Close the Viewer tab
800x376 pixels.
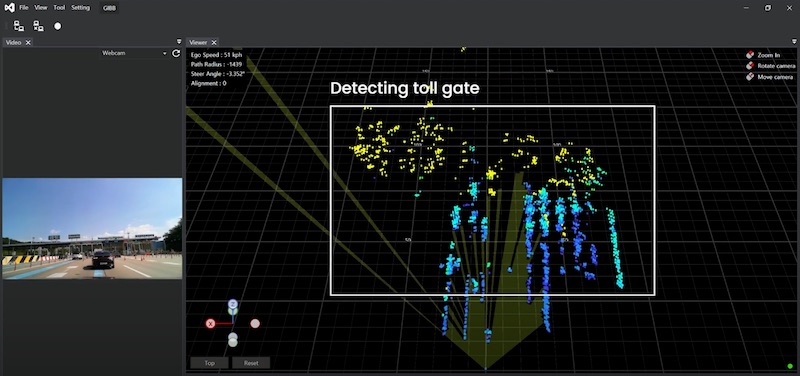(x=214, y=42)
